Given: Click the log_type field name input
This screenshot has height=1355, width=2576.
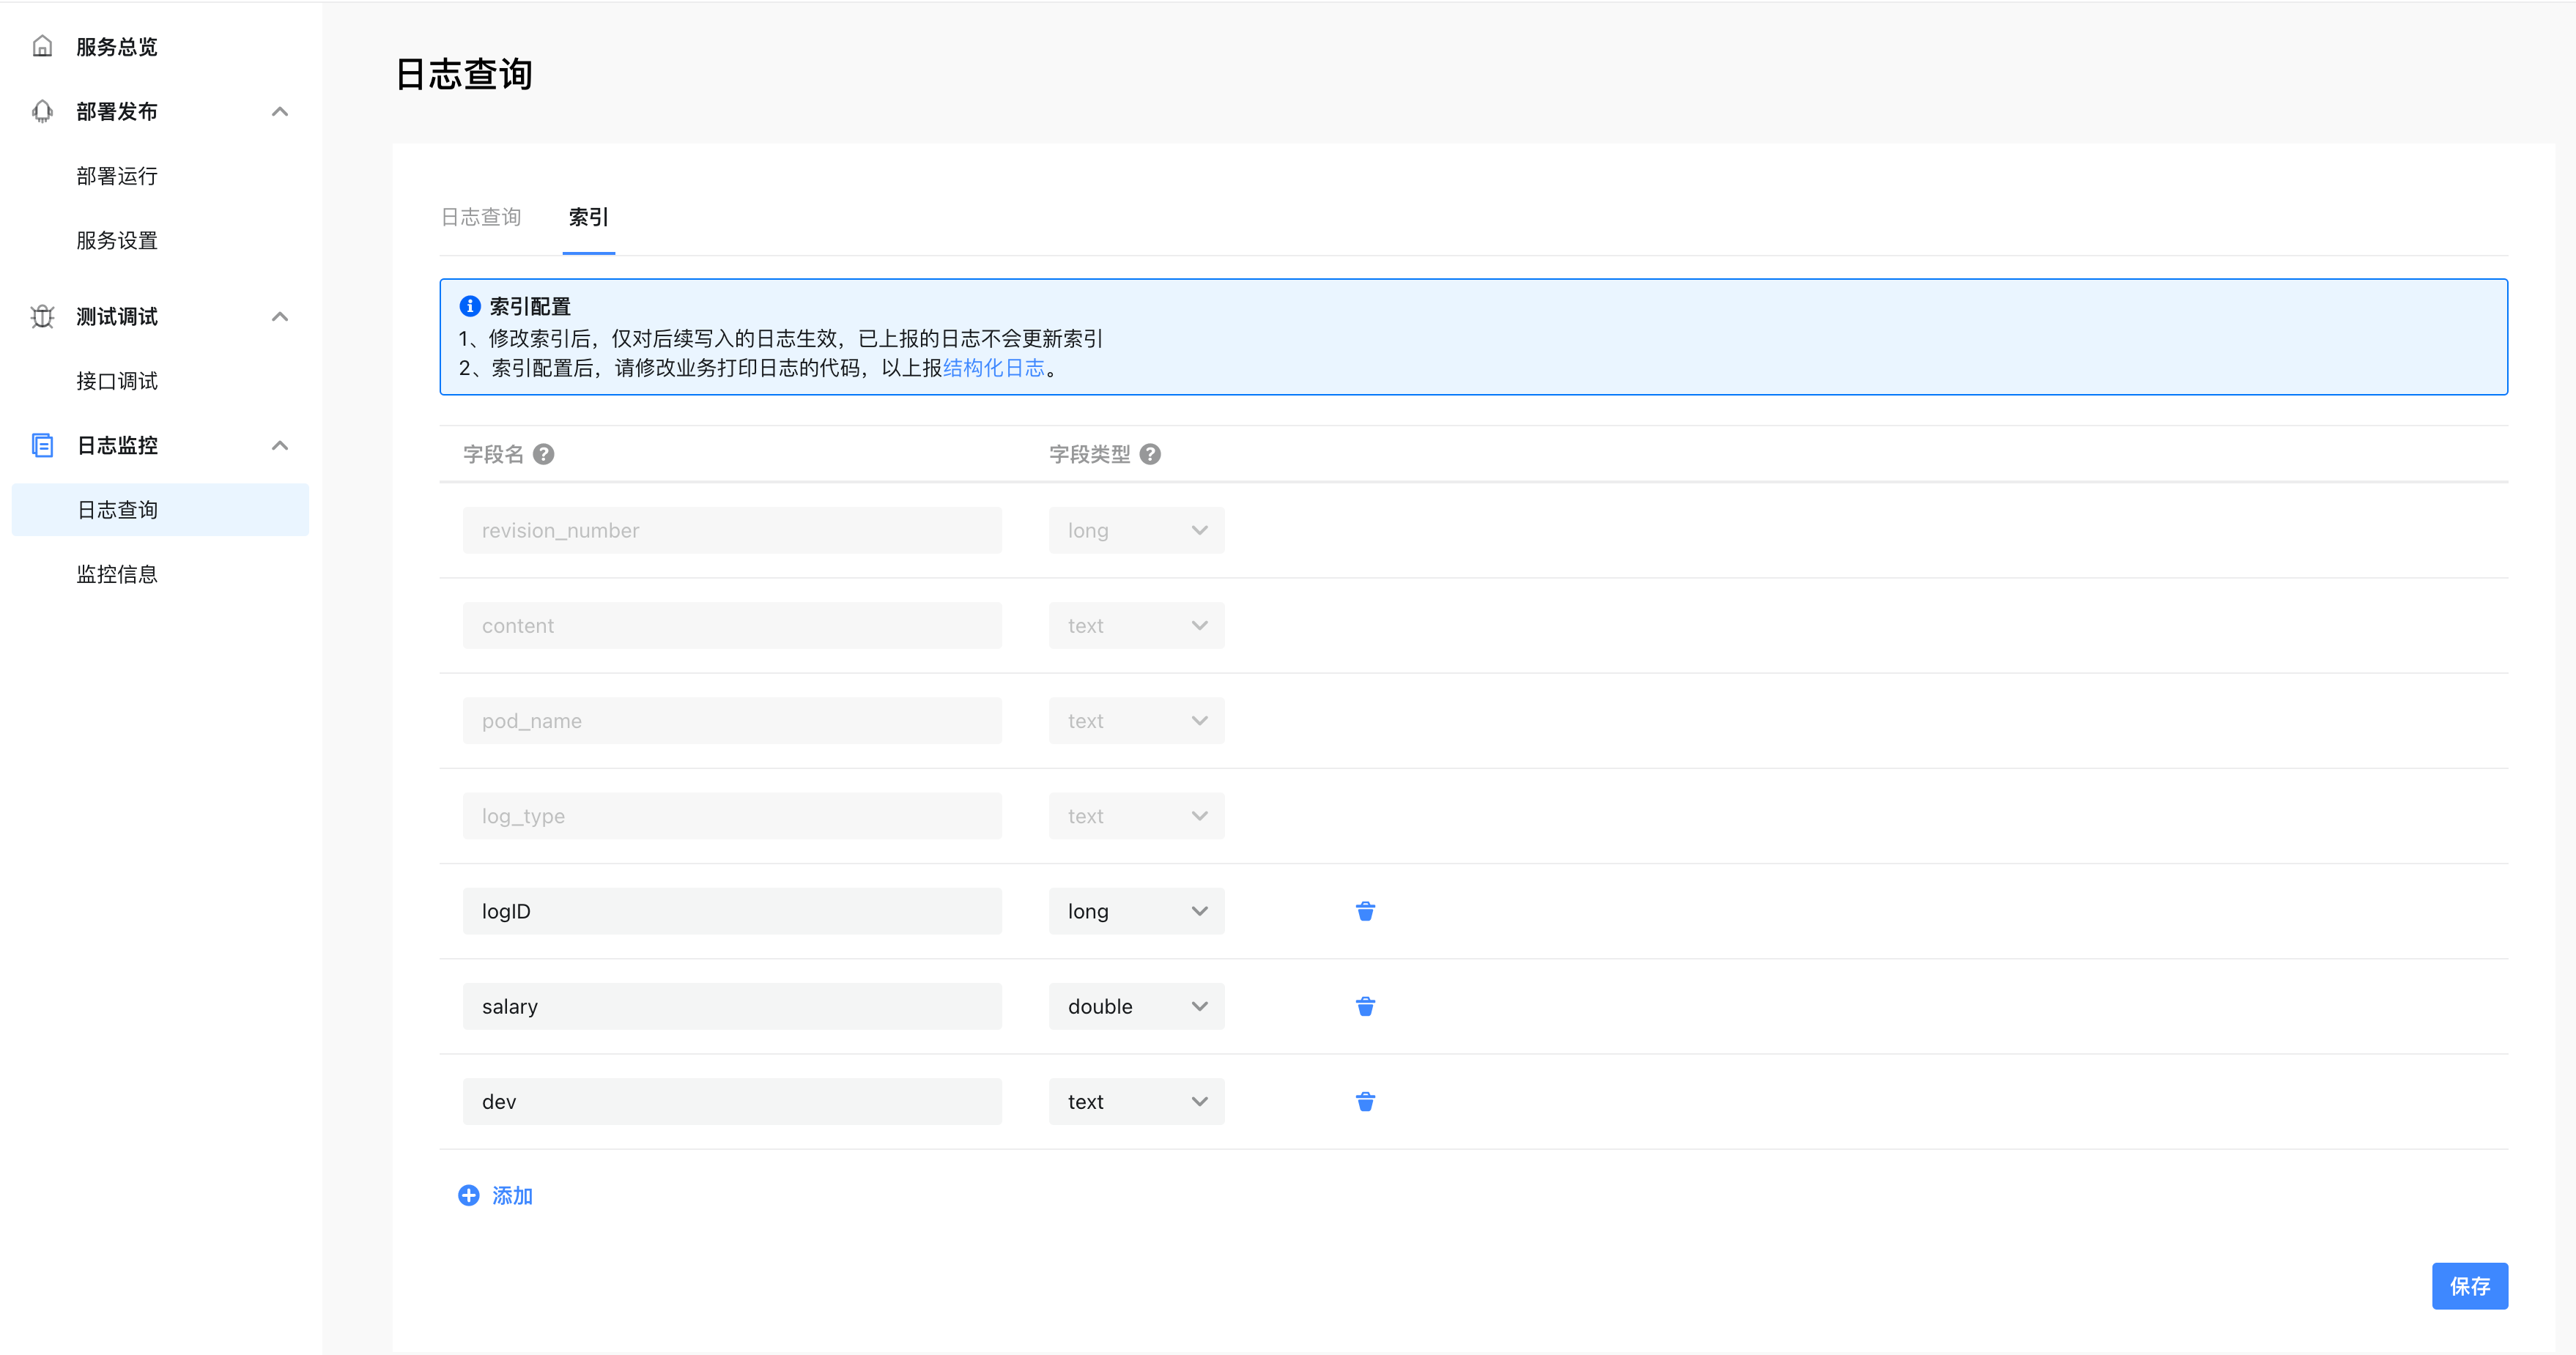Looking at the screenshot, I should tap(732, 815).
